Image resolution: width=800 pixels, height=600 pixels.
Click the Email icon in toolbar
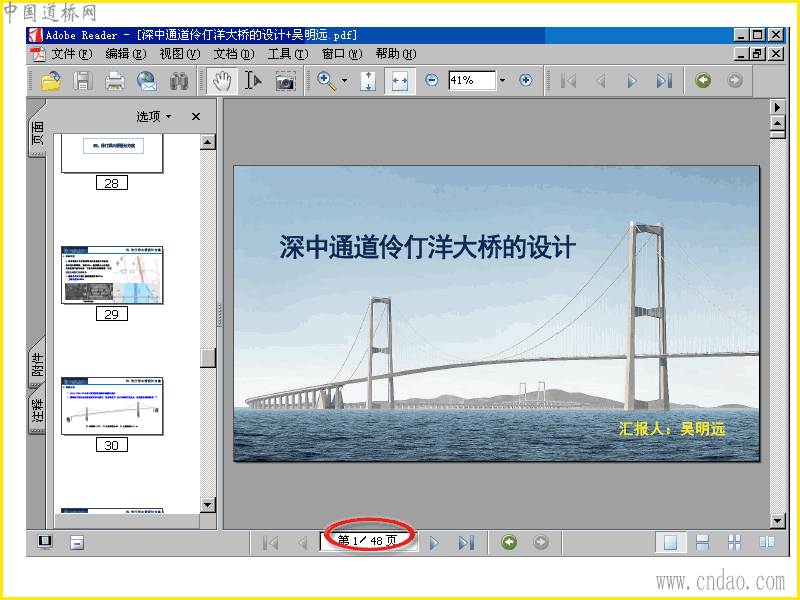click(147, 81)
